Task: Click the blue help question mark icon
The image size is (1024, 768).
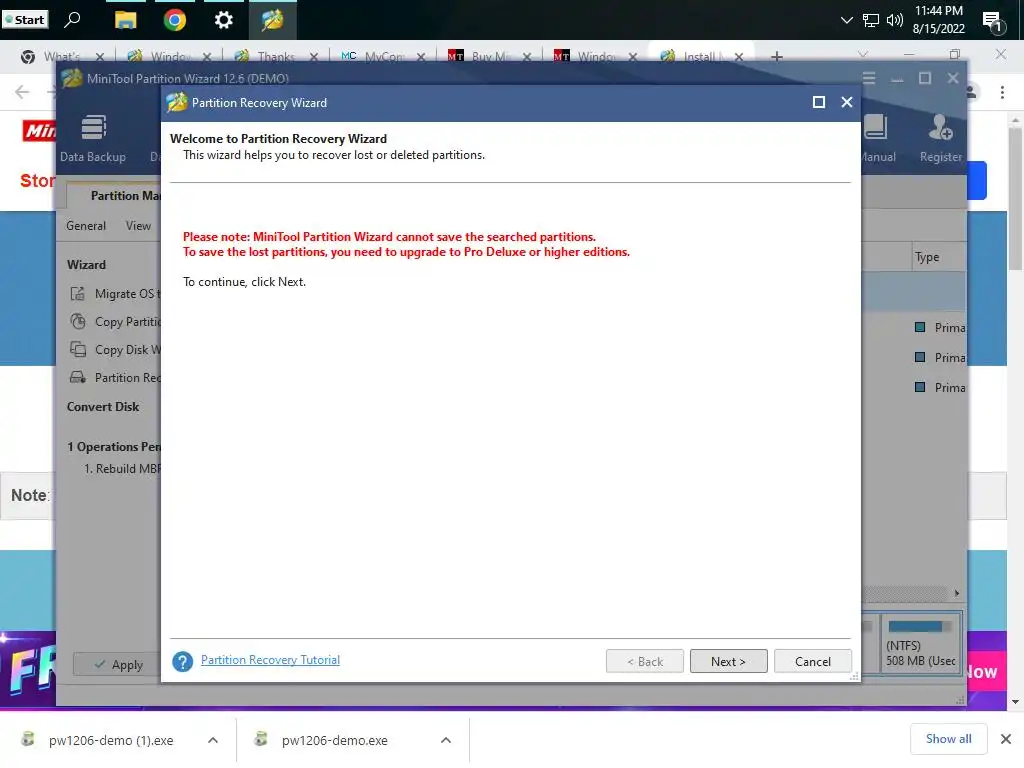Action: [183, 662]
